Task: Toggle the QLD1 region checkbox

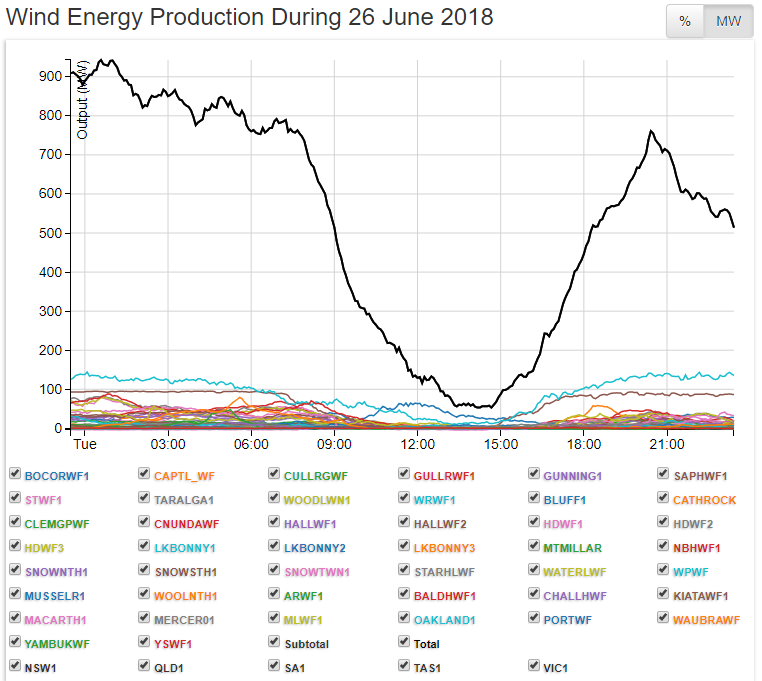Action: 145,665
